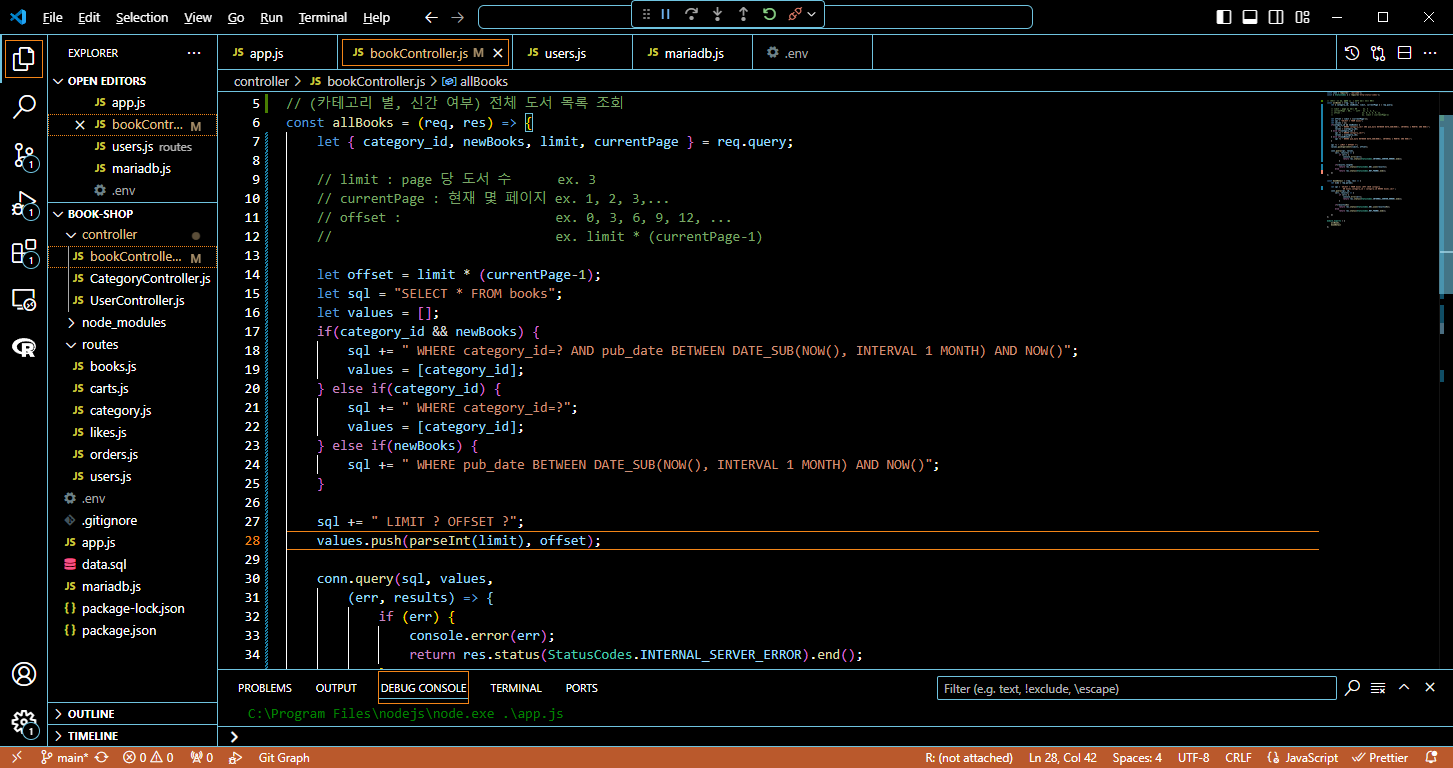Viewport: 1453px width, 768px height.
Task: Expand OUTLINE section
Action: (132, 714)
